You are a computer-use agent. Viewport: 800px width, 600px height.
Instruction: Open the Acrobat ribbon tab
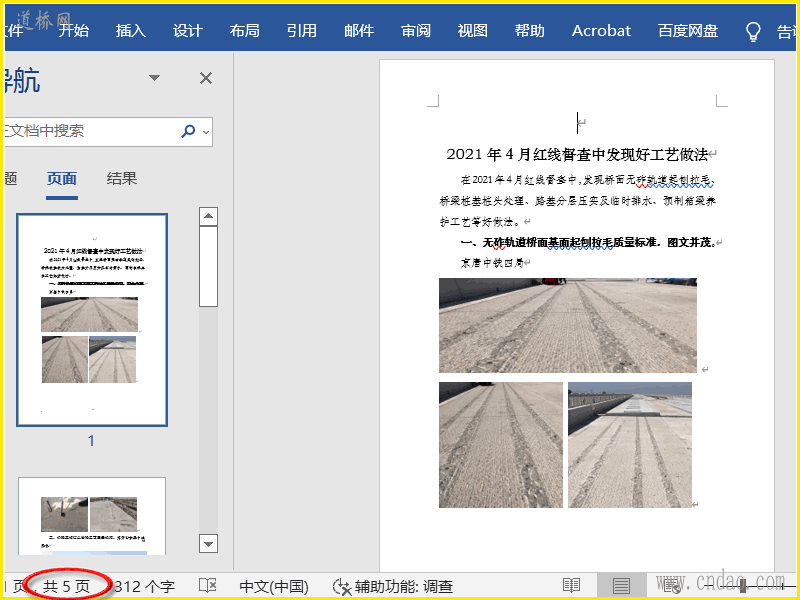[x=601, y=31]
